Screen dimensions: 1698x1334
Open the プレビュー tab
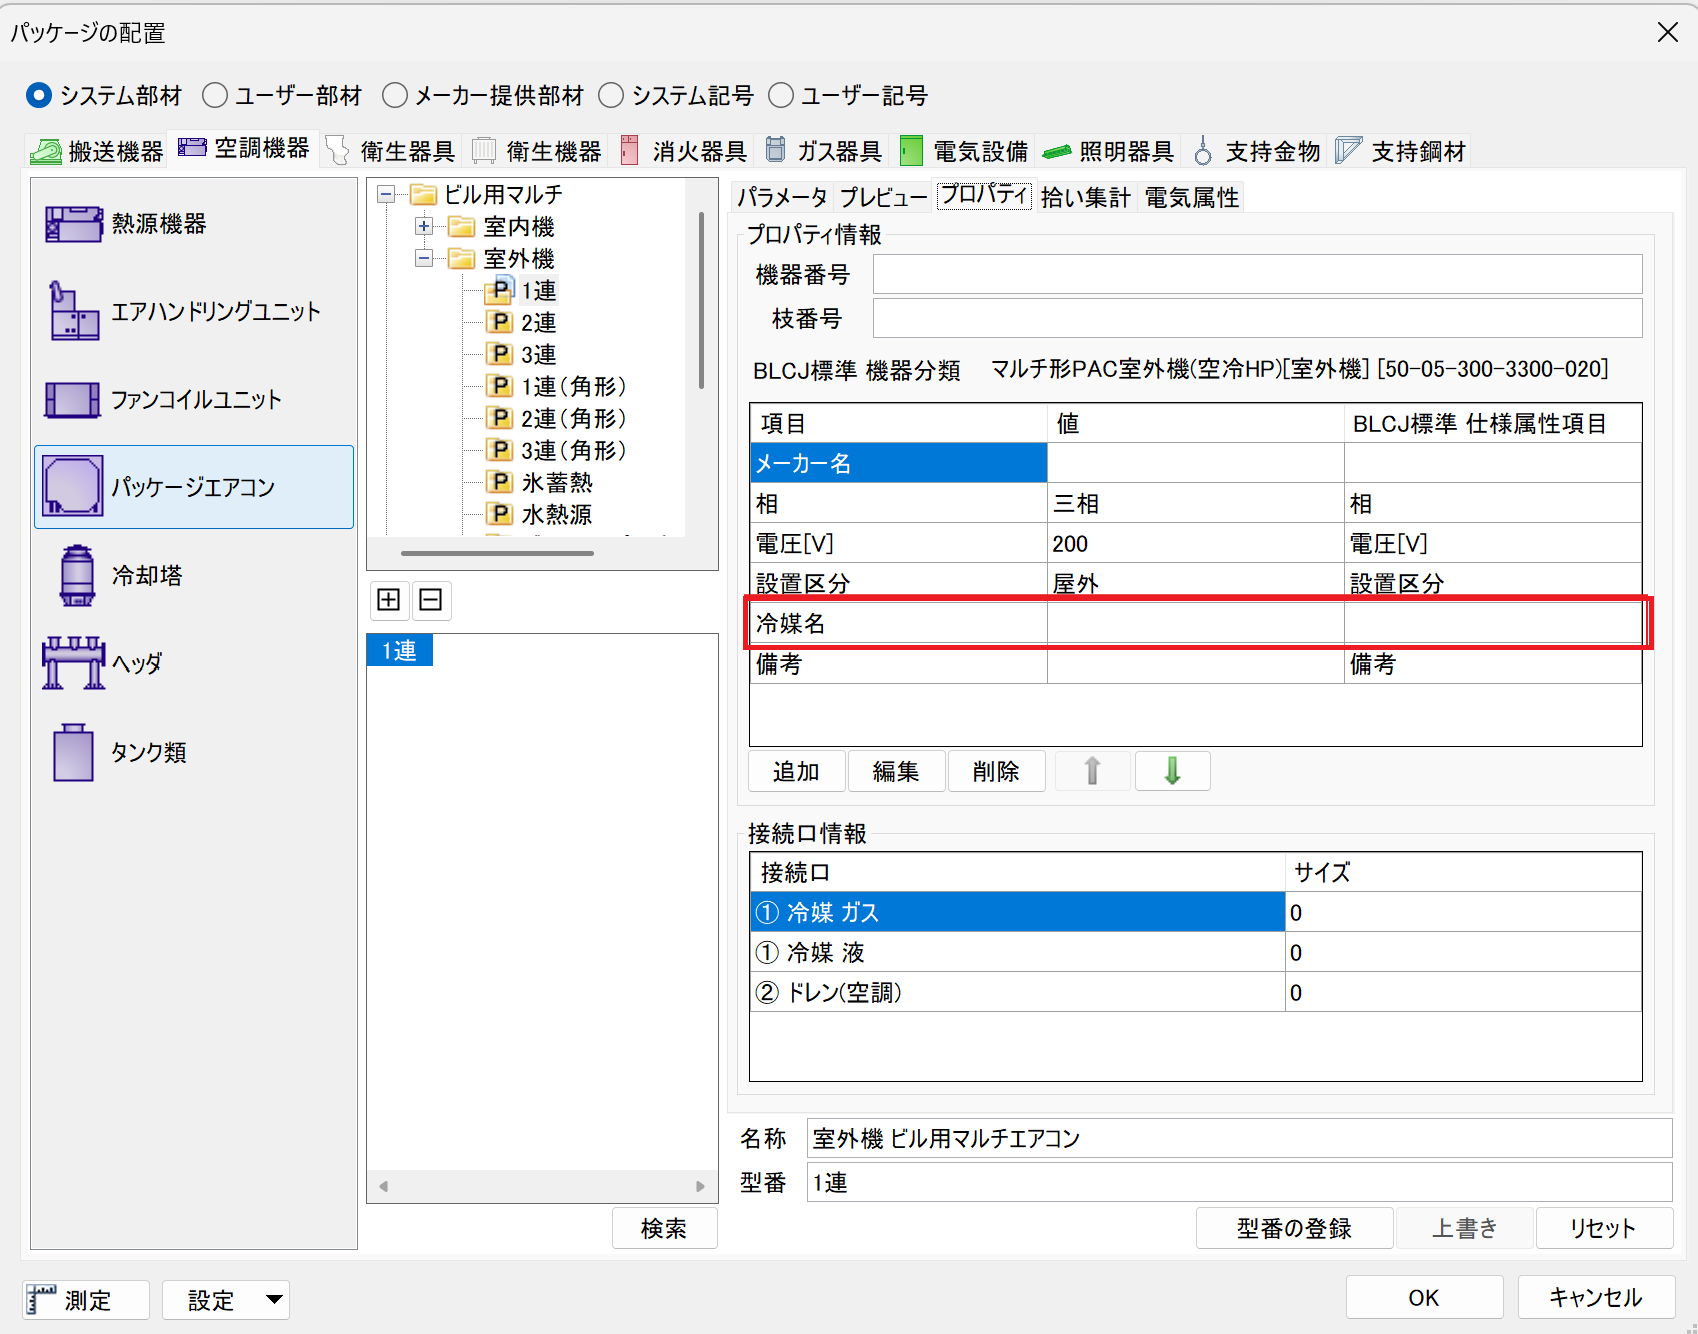pyautogui.click(x=882, y=197)
